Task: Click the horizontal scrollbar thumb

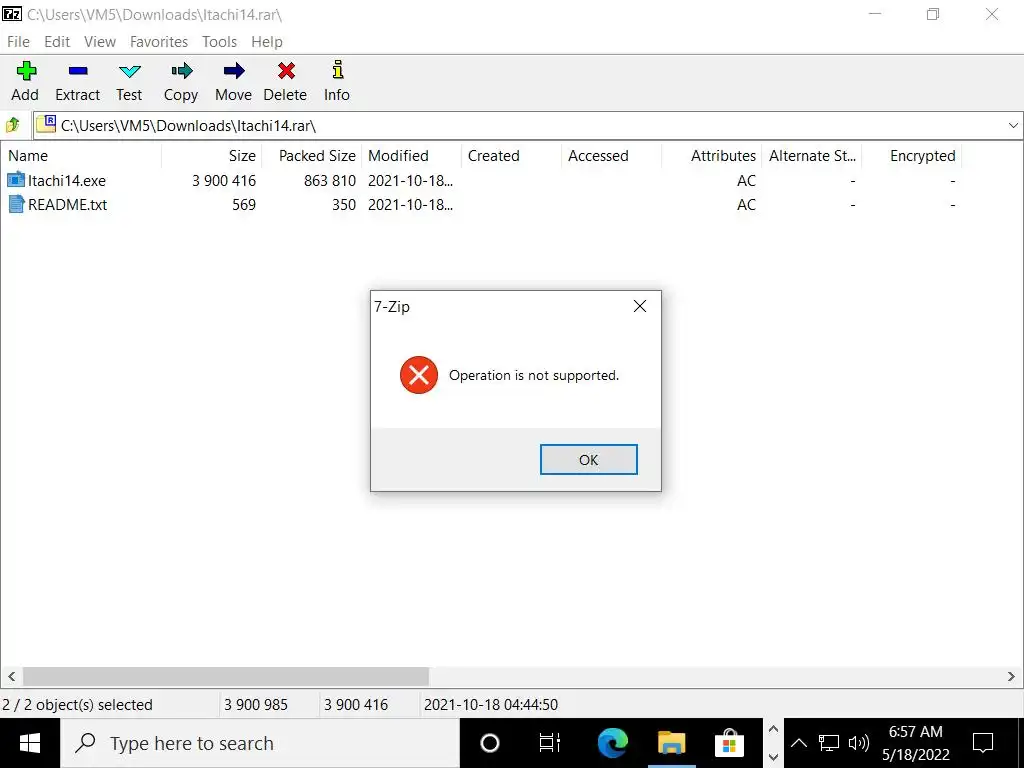Action: (x=226, y=677)
